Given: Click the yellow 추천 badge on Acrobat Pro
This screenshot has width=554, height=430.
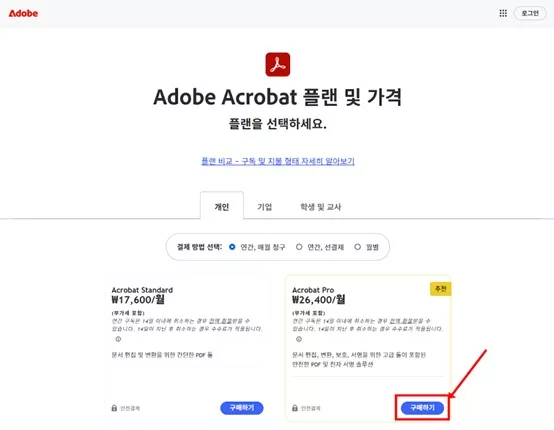Looking at the screenshot, I should coord(440,289).
